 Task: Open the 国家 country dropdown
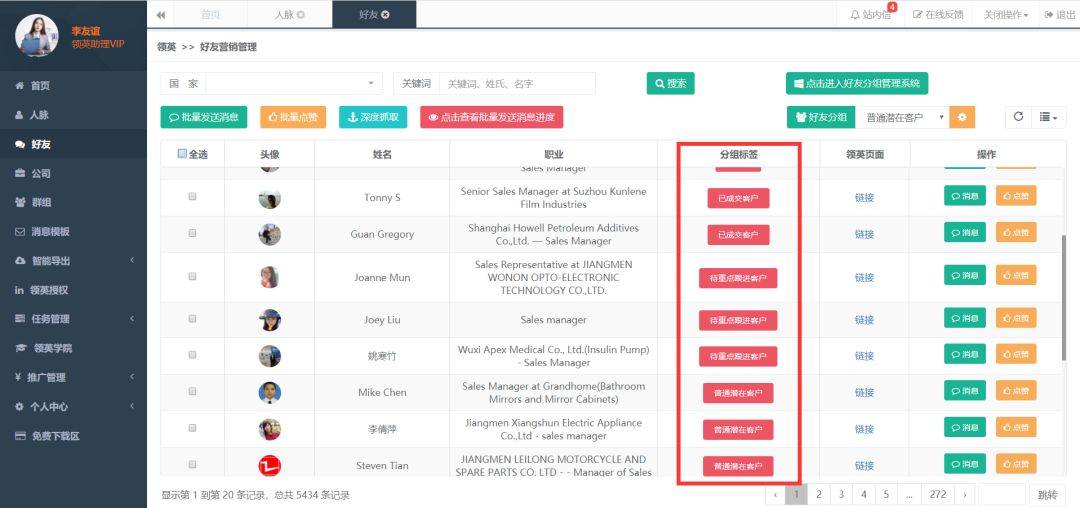tap(294, 83)
